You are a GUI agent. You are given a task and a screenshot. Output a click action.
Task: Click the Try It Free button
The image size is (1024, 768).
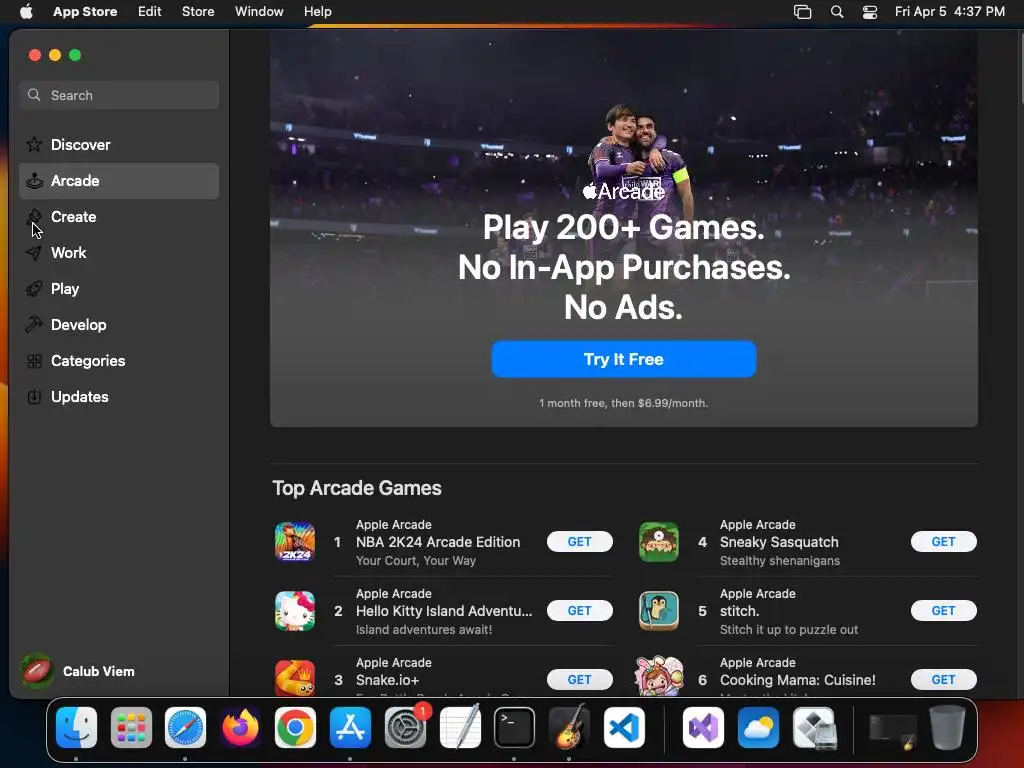624,359
